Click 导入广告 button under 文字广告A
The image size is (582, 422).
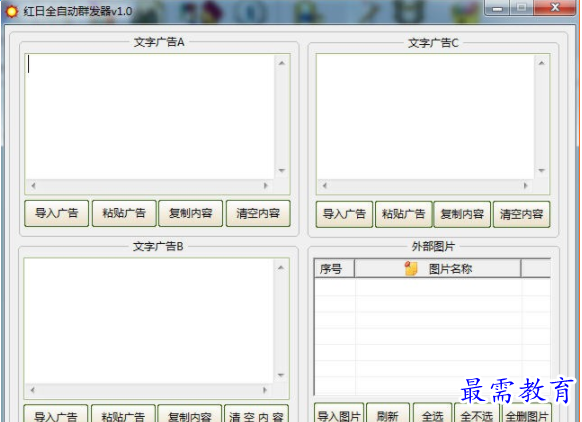click(56, 213)
